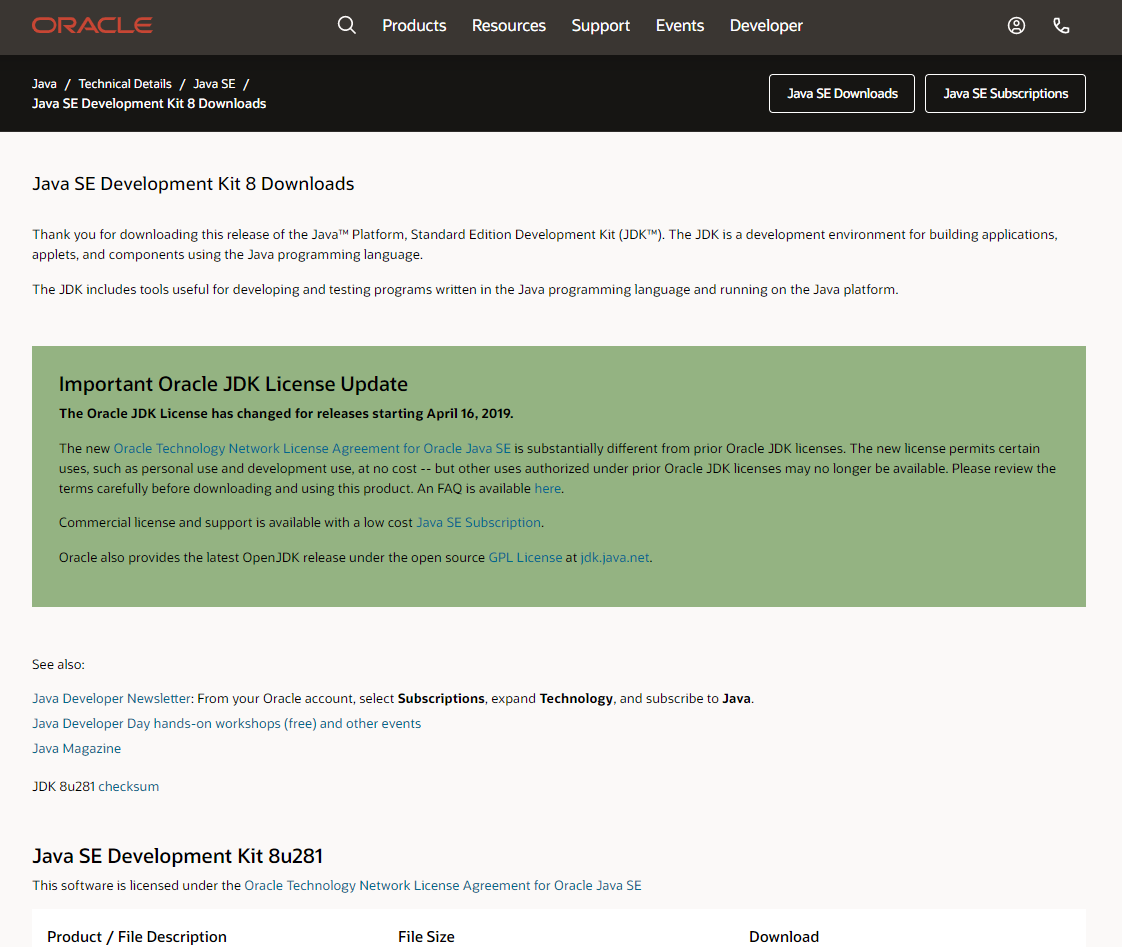
Task: Open the Resources menu
Action: click(509, 26)
